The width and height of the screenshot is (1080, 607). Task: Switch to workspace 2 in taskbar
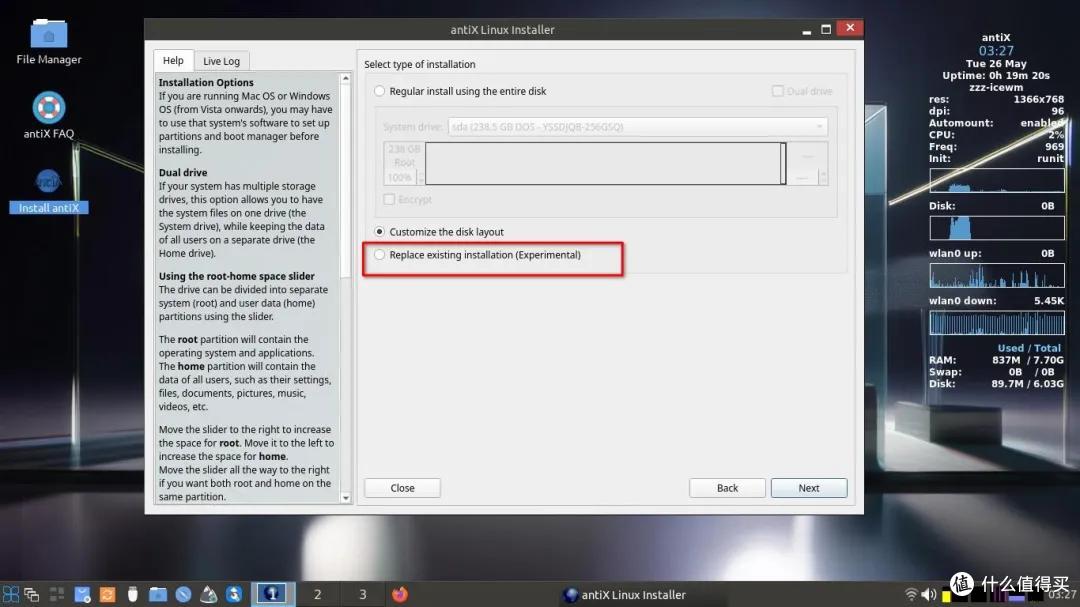point(318,594)
